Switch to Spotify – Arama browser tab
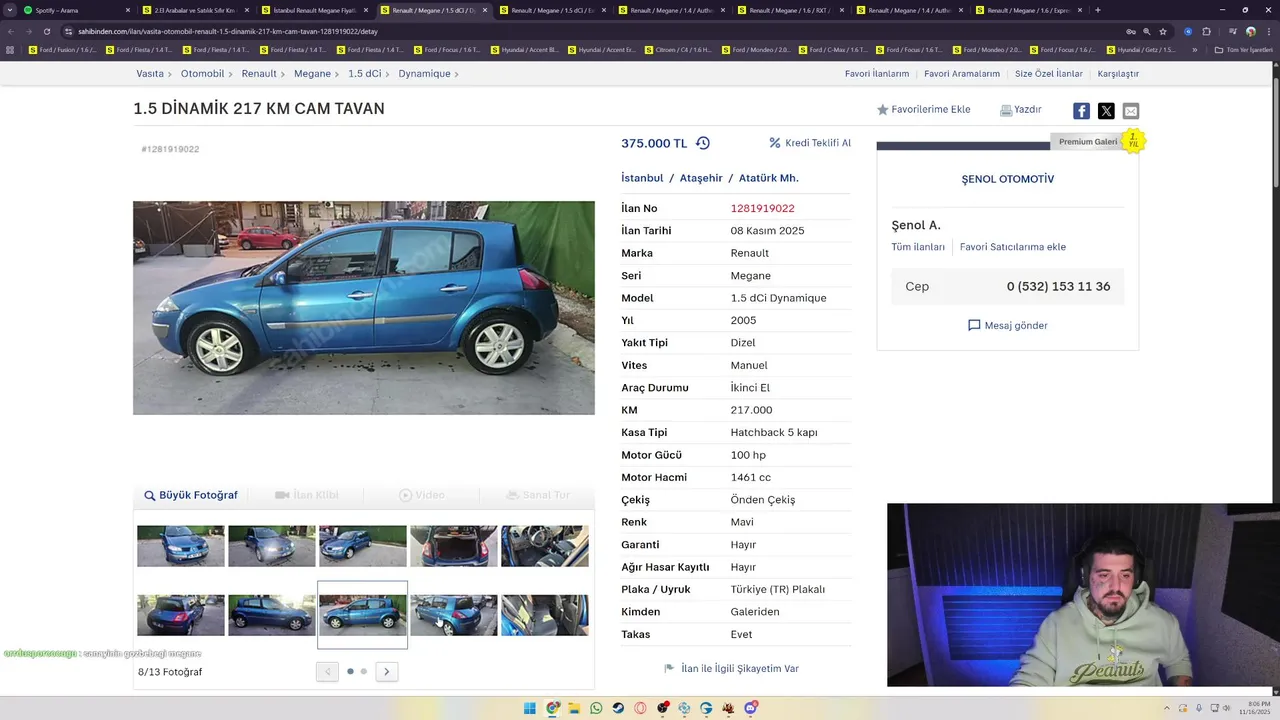Image resolution: width=1280 pixels, height=720 pixels. pyautogui.click(x=75, y=10)
